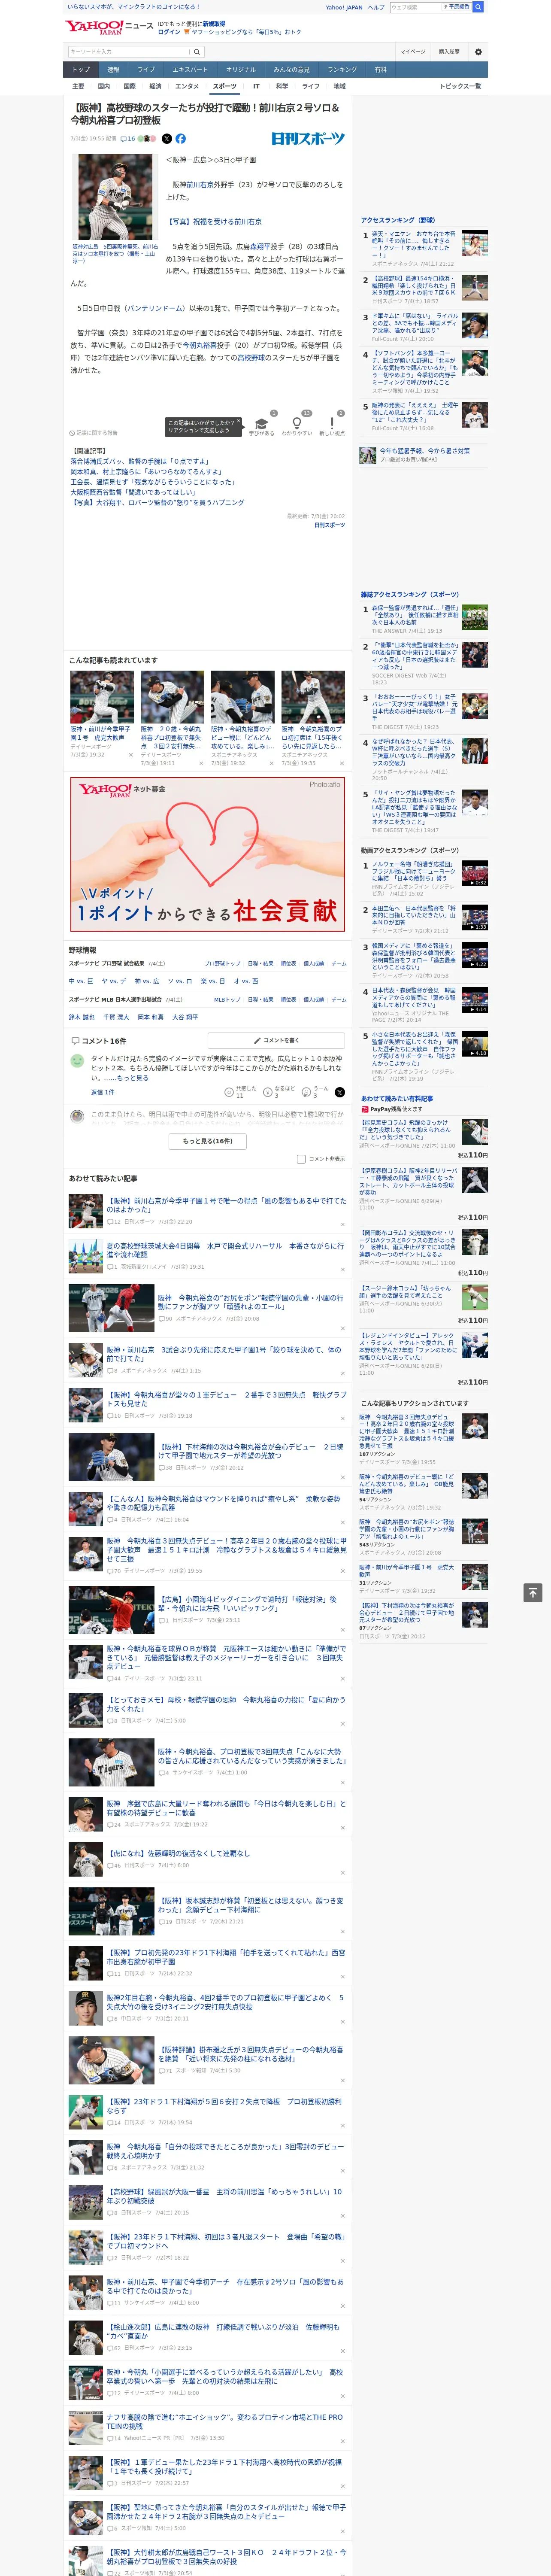Click the ヘルプ link in the header
This screenshot has width=551, height=2576.
coord(376,7)
